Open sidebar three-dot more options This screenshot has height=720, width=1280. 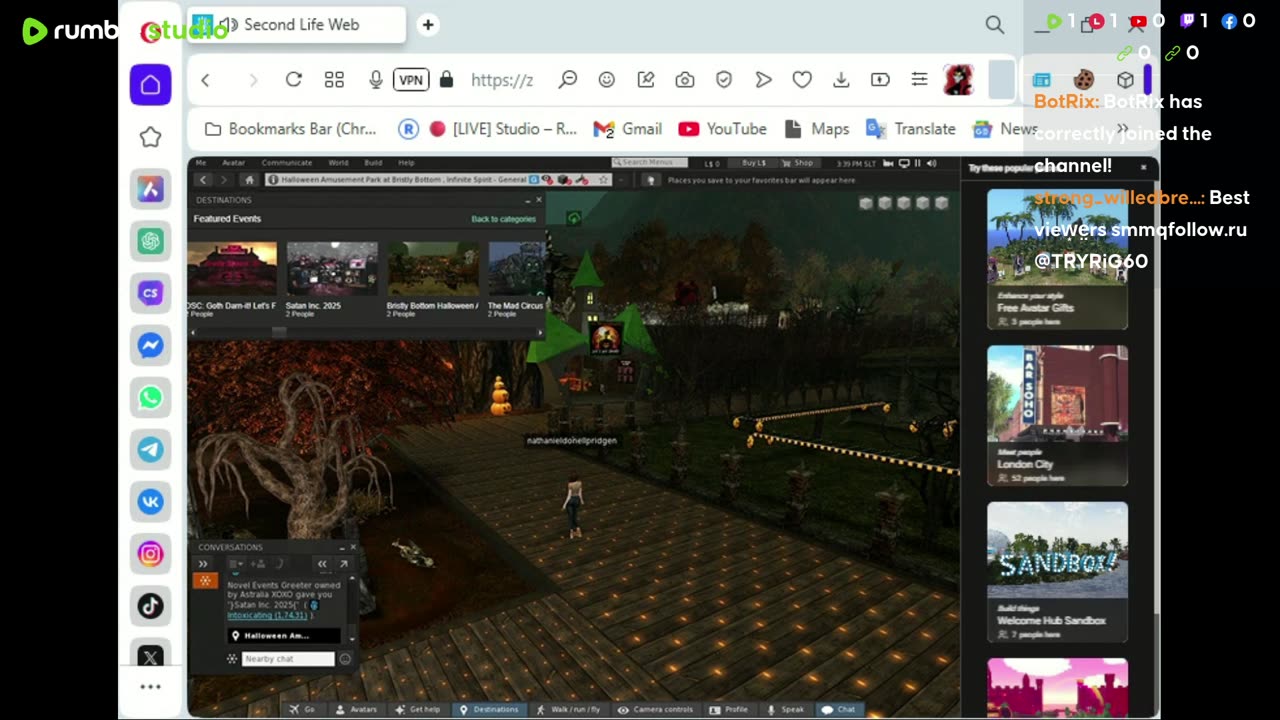[x=150, y=687]
